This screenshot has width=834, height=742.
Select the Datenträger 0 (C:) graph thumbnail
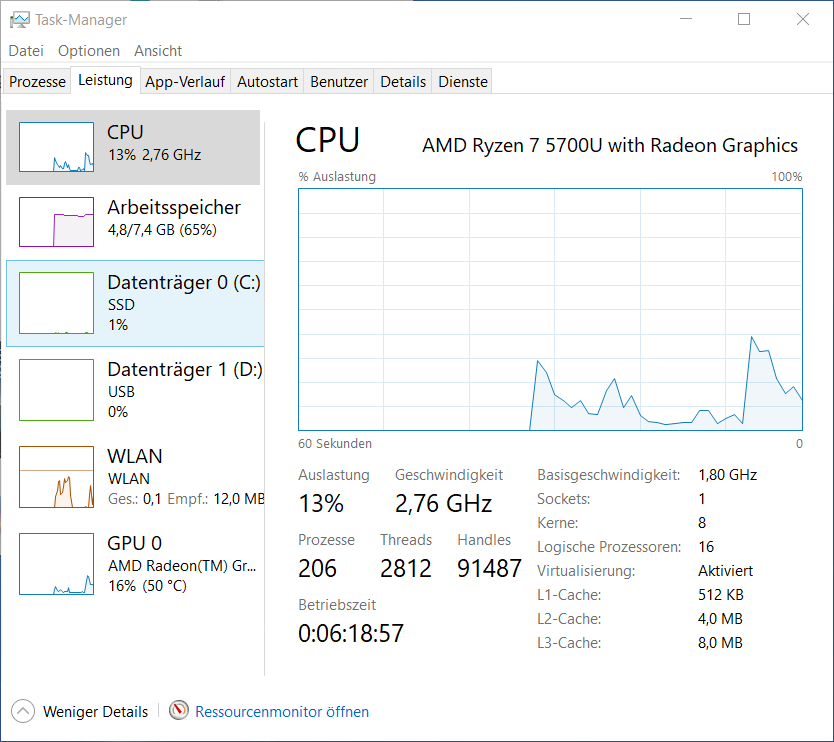(x=56, y=304)
